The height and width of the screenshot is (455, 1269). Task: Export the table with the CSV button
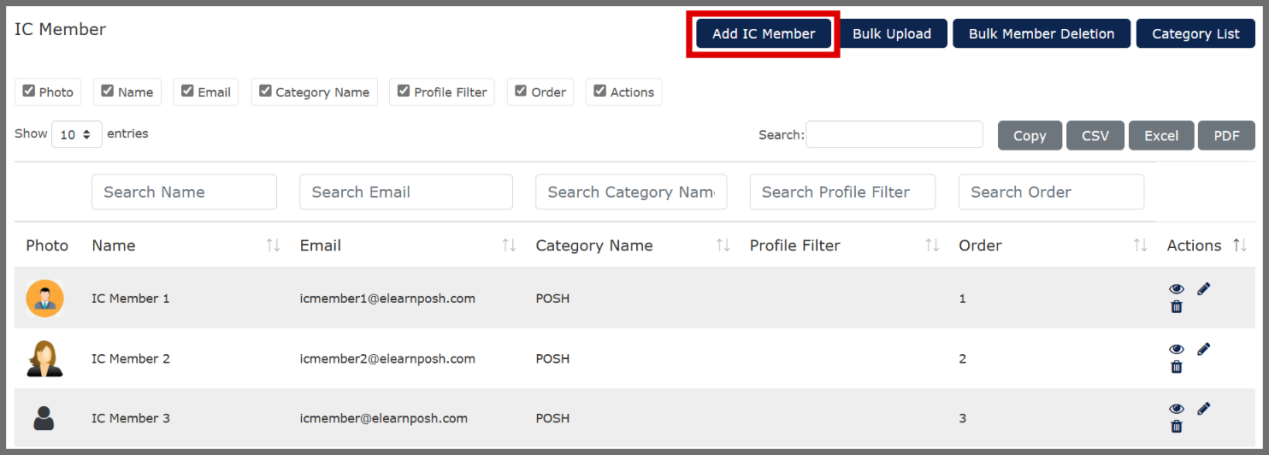click(1095, 136)
